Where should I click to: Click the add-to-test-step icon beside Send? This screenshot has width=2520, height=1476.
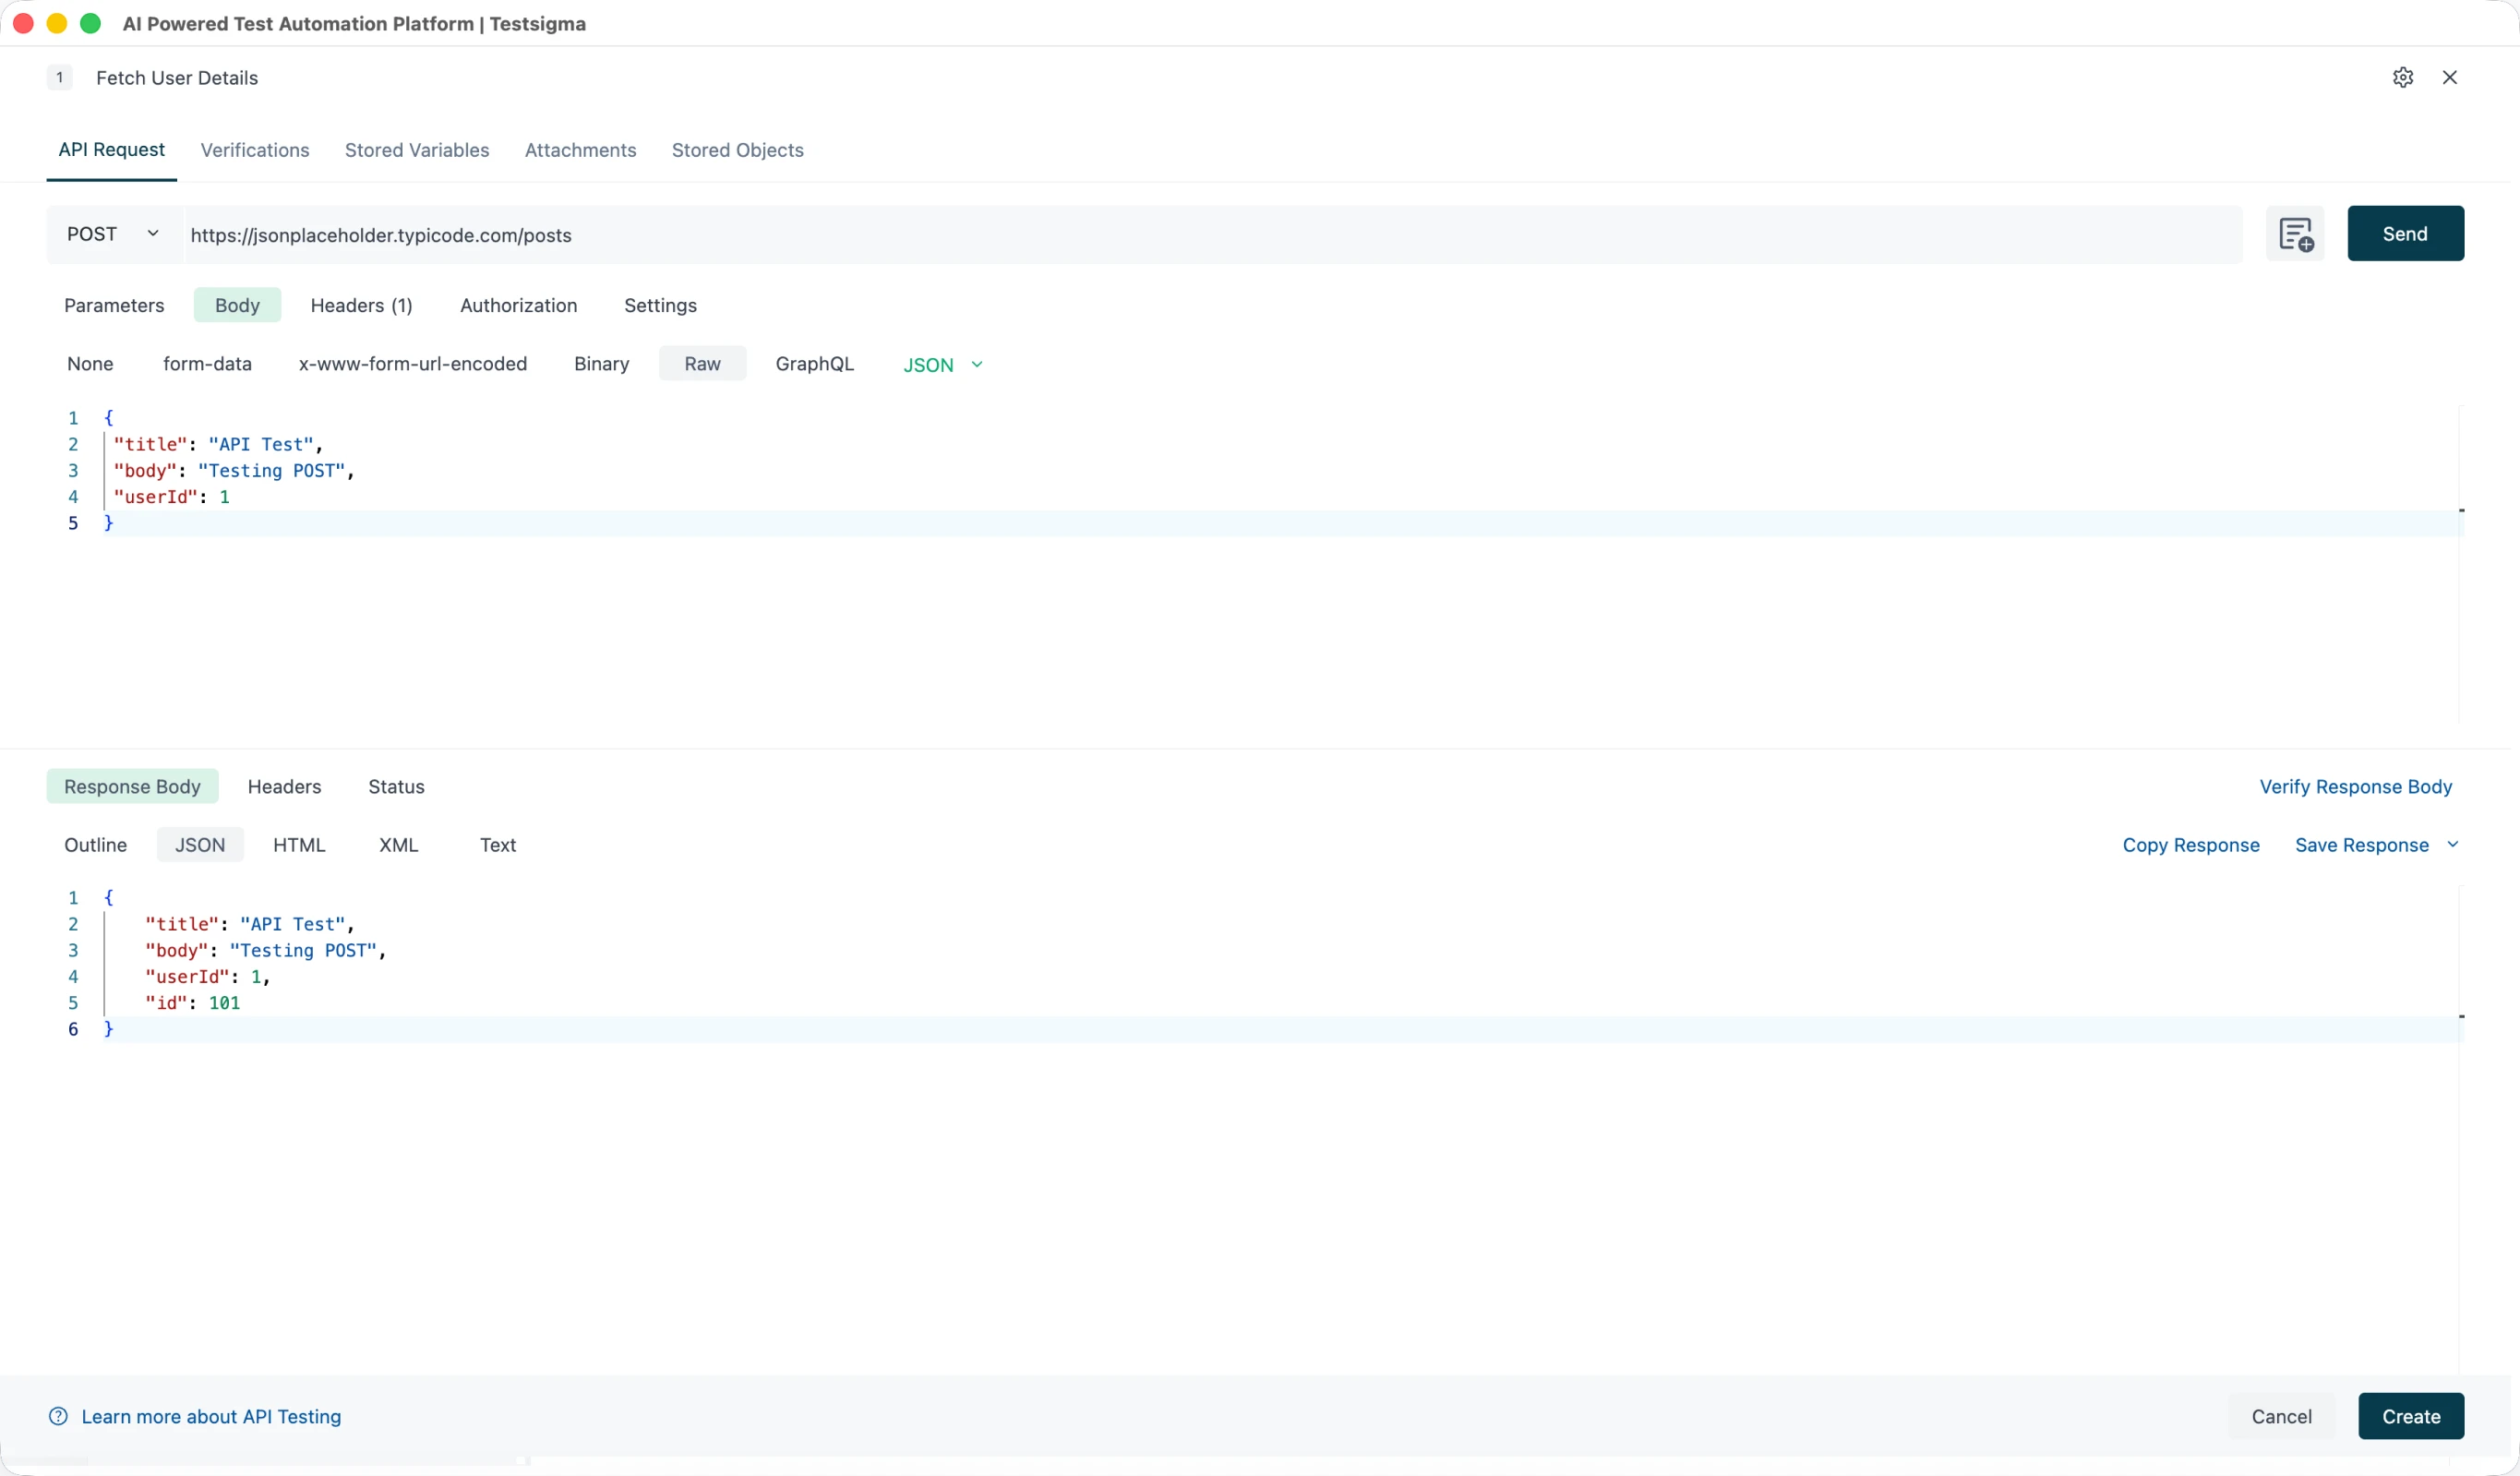point(2296,233)
